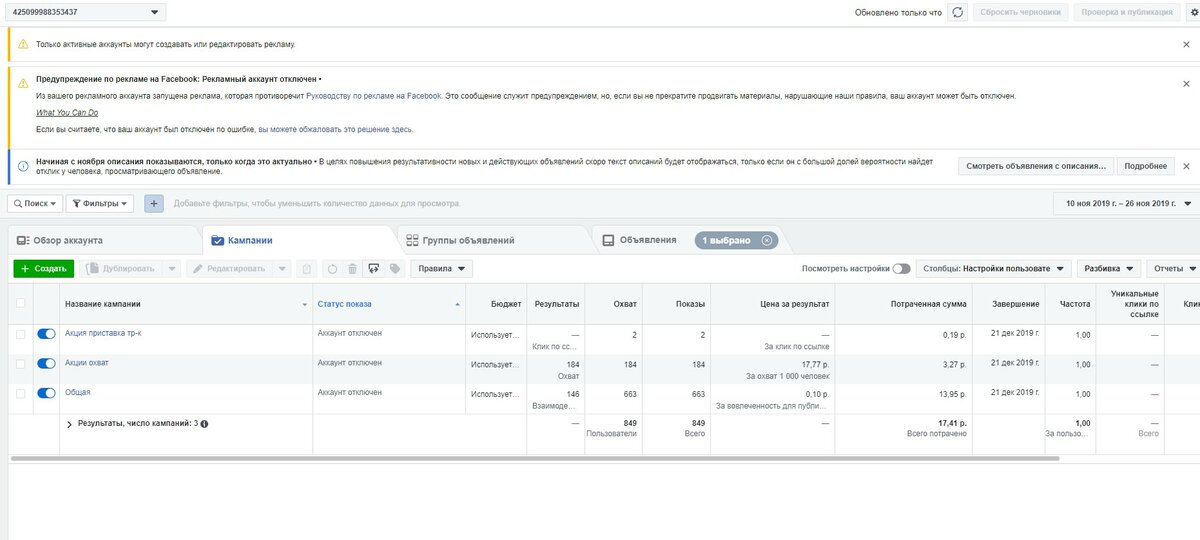
Task: Click info icon beside 'число кампаний: 3'
Action: [x=204, y=424]
